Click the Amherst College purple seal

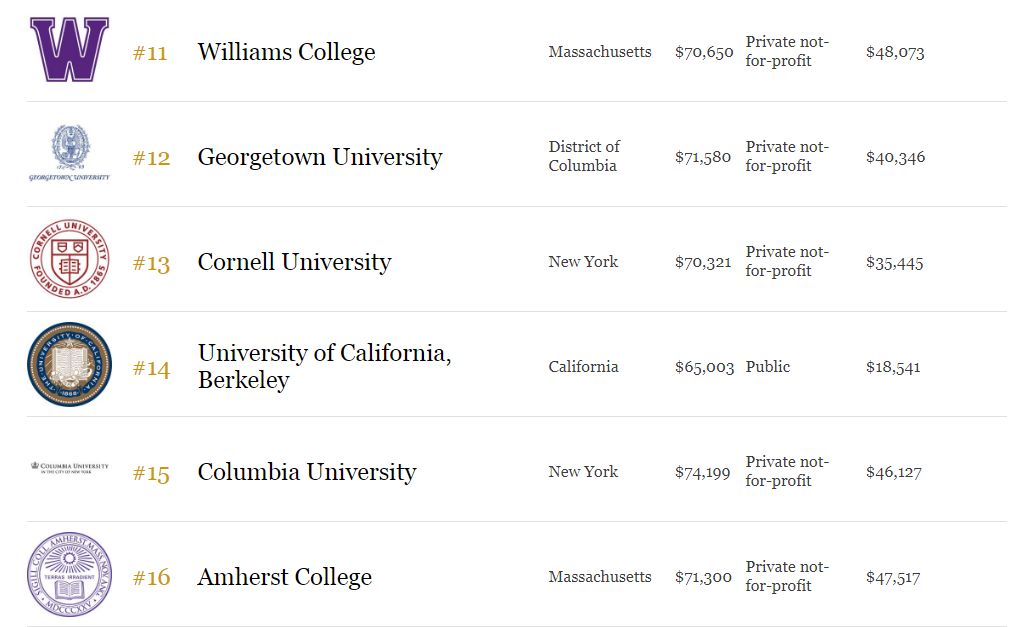pos(69,574)
